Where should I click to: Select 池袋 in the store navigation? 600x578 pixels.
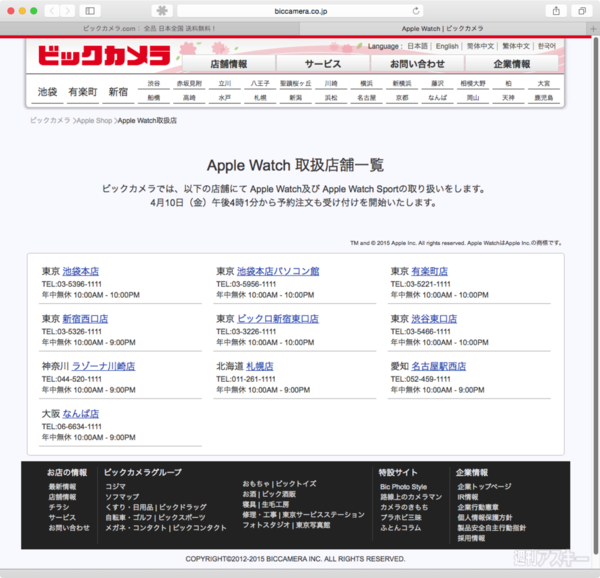[47, 92]
